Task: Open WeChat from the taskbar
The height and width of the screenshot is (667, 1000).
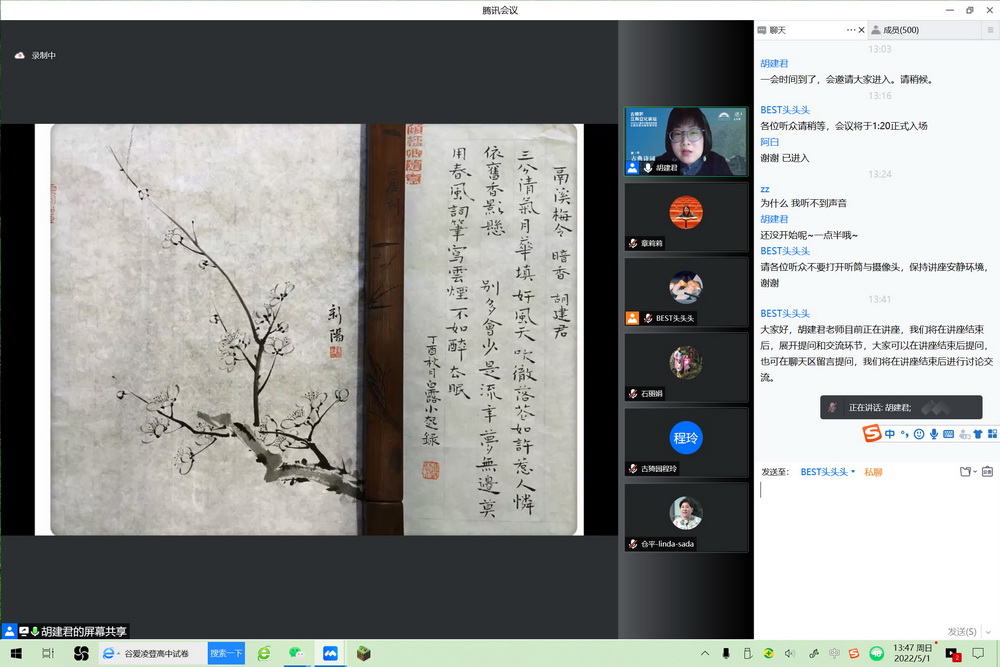Action: click(296, 653)
